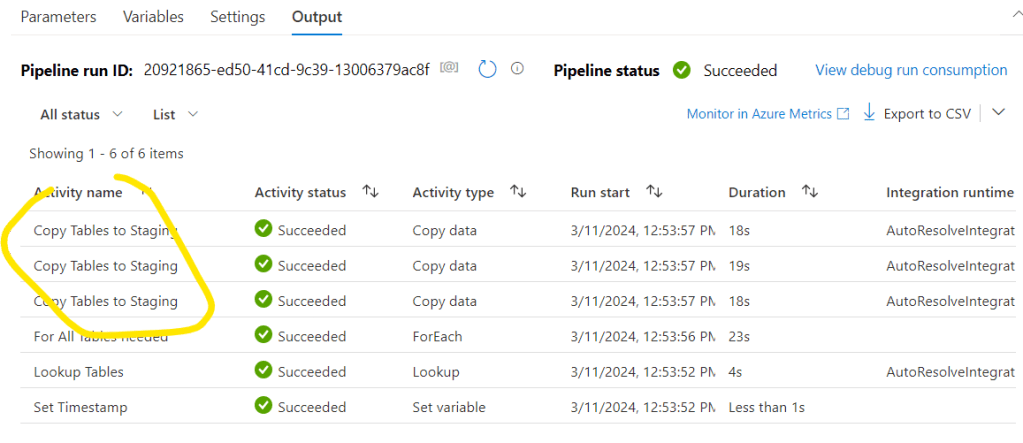This screenshot has height=443, width=1023.
Task: Copy the pipeline run ID icon
Action: point(451,69)
